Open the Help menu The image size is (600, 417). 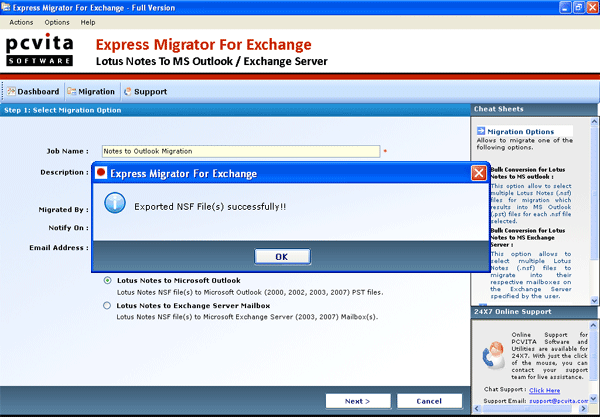point(88,21)
